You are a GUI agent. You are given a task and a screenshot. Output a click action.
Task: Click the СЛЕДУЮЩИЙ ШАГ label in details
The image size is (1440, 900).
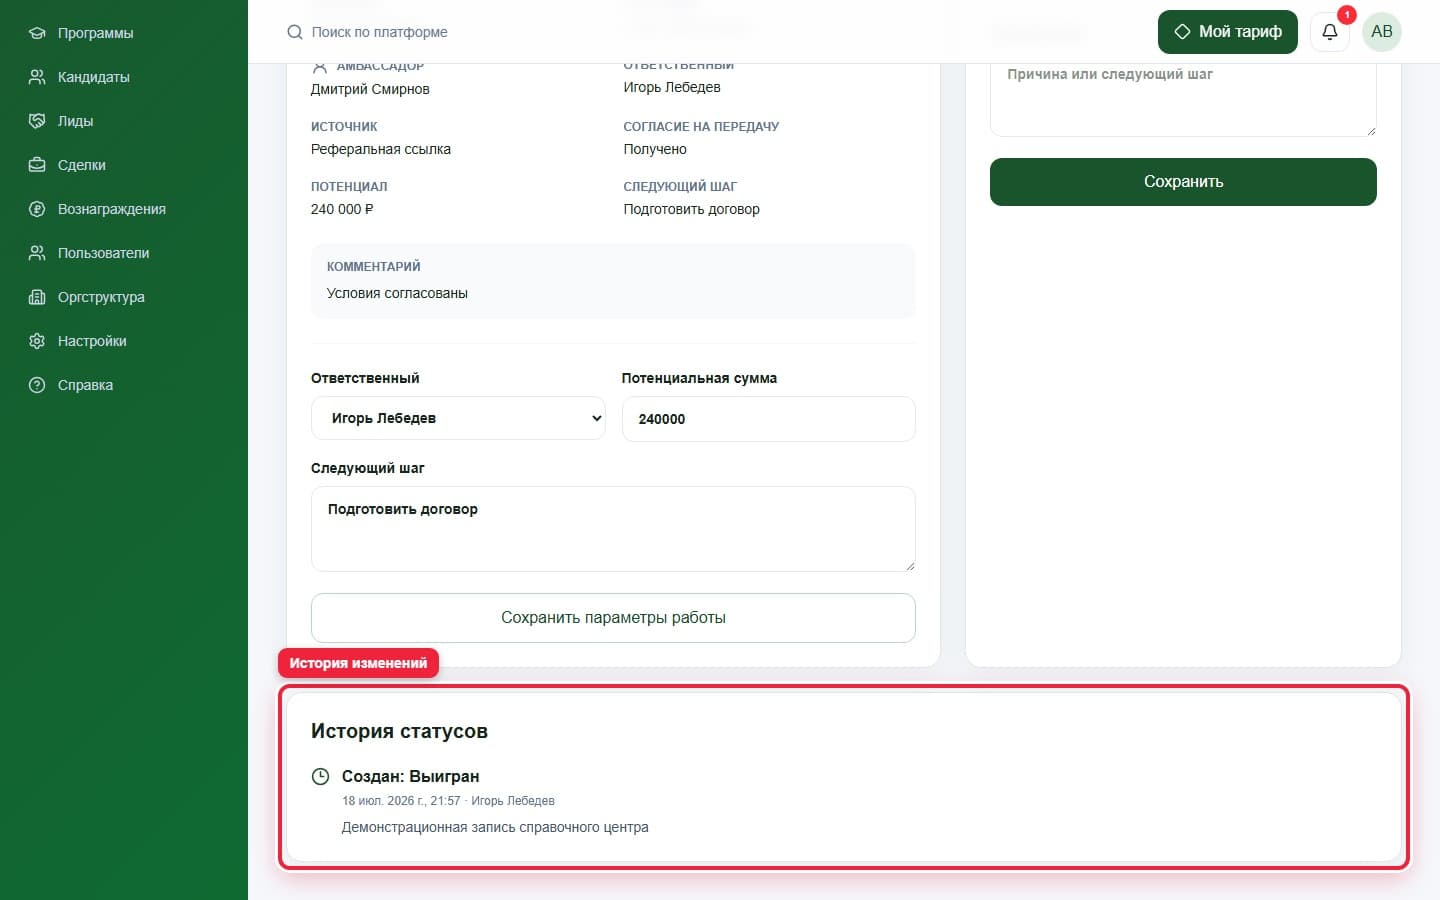tap(680, 187)
